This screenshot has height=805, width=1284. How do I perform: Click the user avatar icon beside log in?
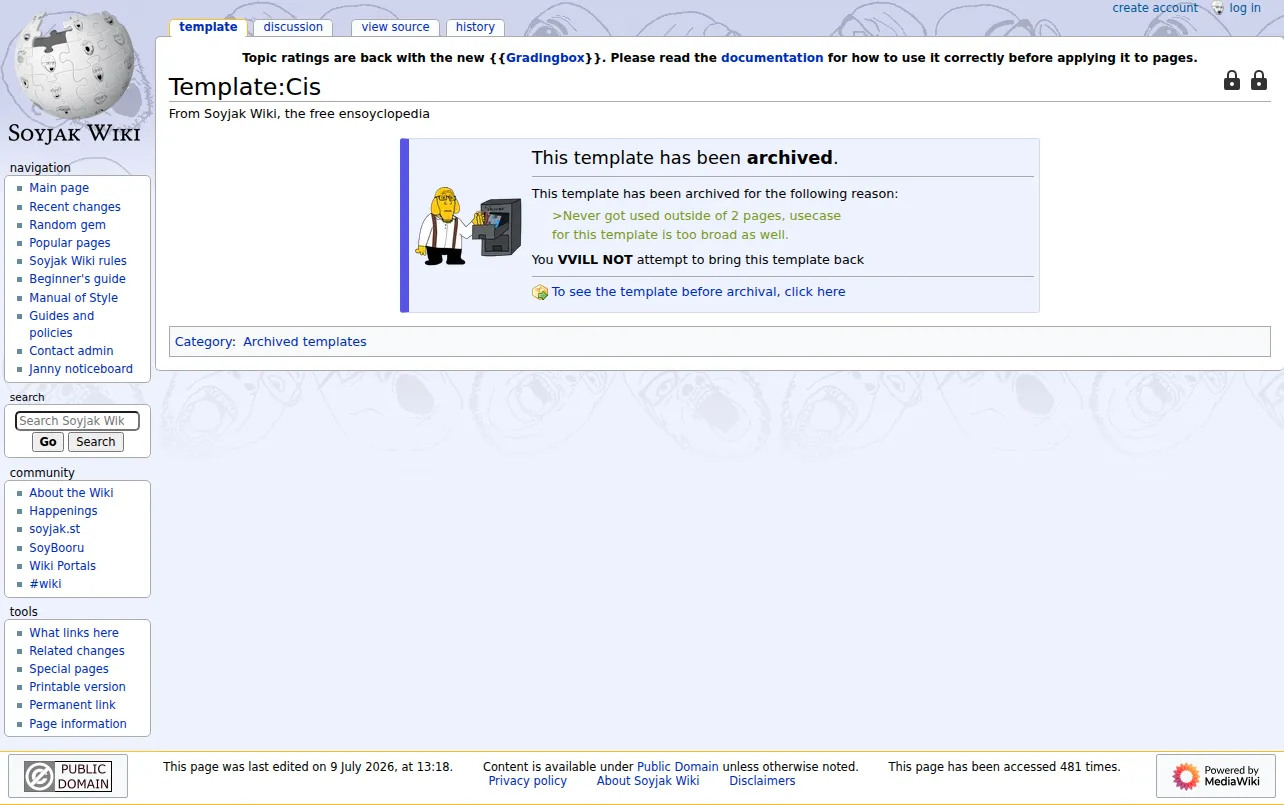pos(1218,8)
